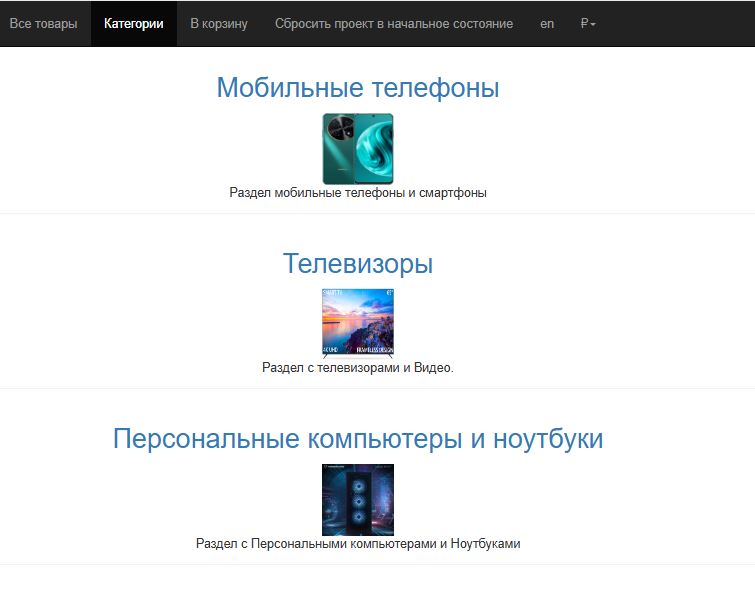Click the Smart TV label on TV picture

(x=332, y=292)
